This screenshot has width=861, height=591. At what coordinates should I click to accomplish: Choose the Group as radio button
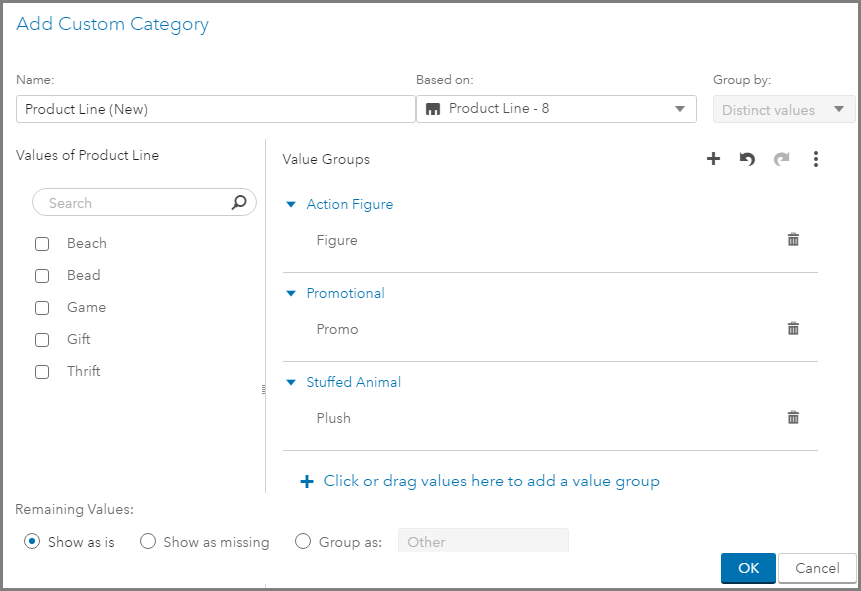coord(303,542)
